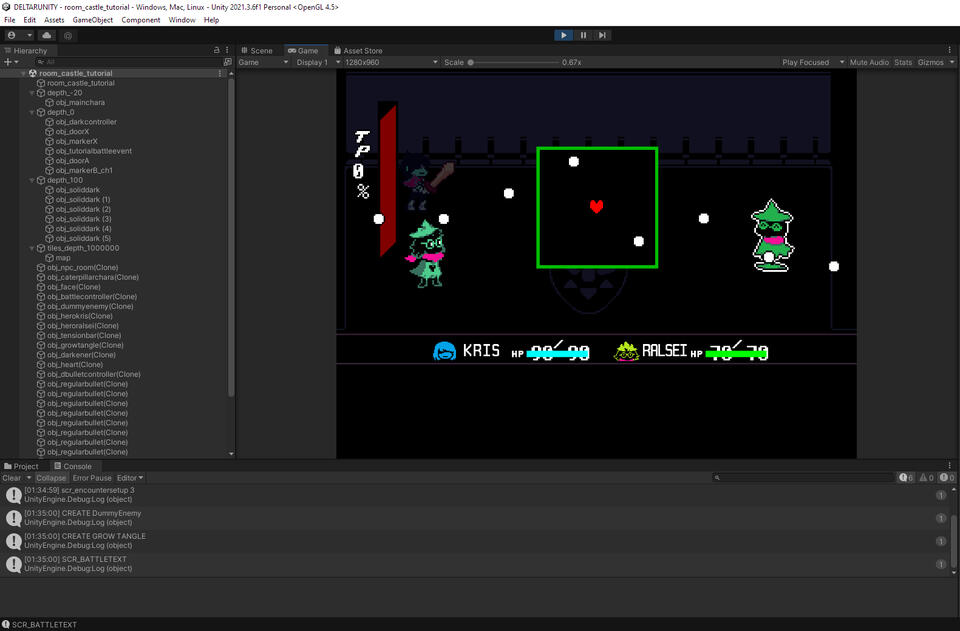Collapse the depth_100 tree node
The image size is (960, 631).
(x=32, y=180)
